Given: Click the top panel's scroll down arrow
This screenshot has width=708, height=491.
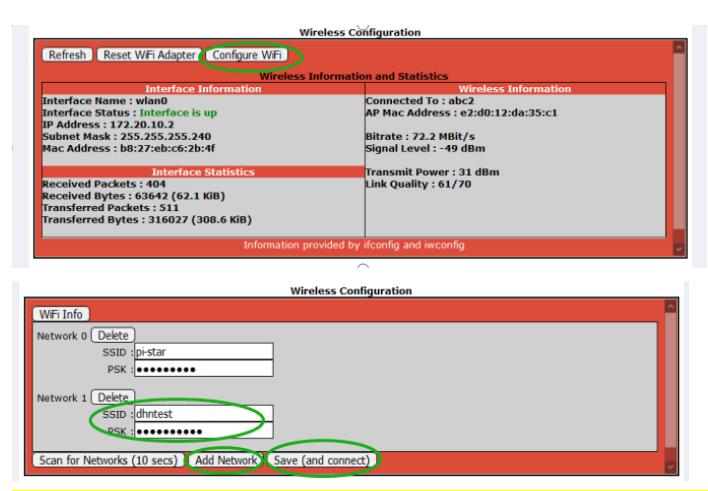Looking at the screenshot, I should pyautogui.click(x=680, y=248).
